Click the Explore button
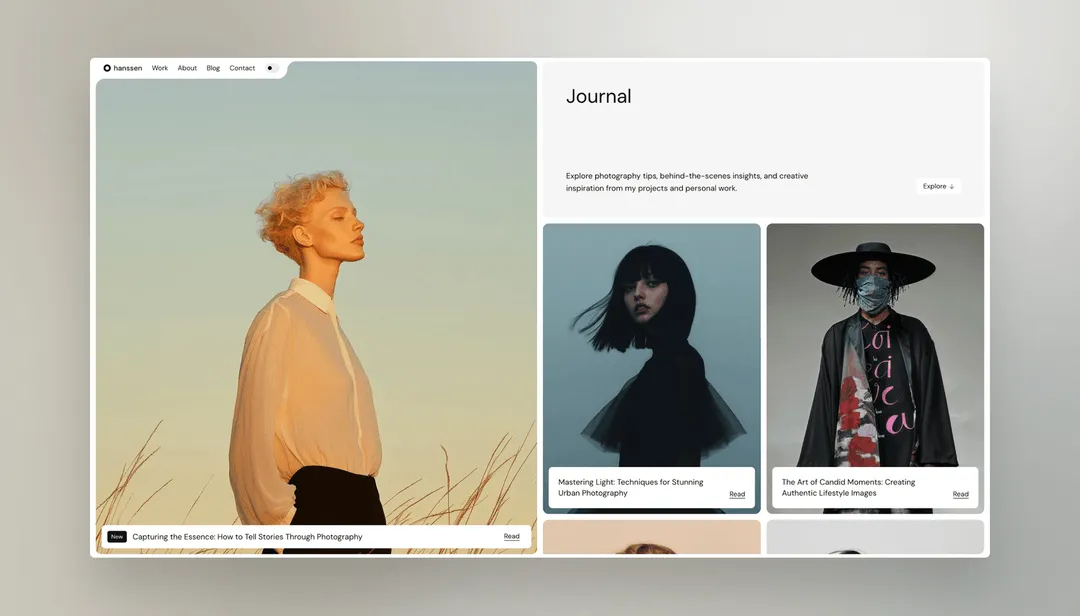Screen dimensions: 1080x616 pyautogui.click(x=938, y=186)
